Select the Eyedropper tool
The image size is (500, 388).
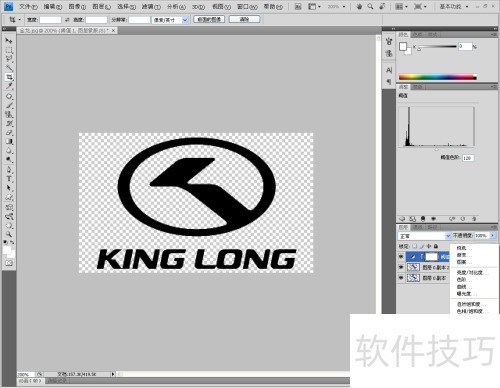9,86
